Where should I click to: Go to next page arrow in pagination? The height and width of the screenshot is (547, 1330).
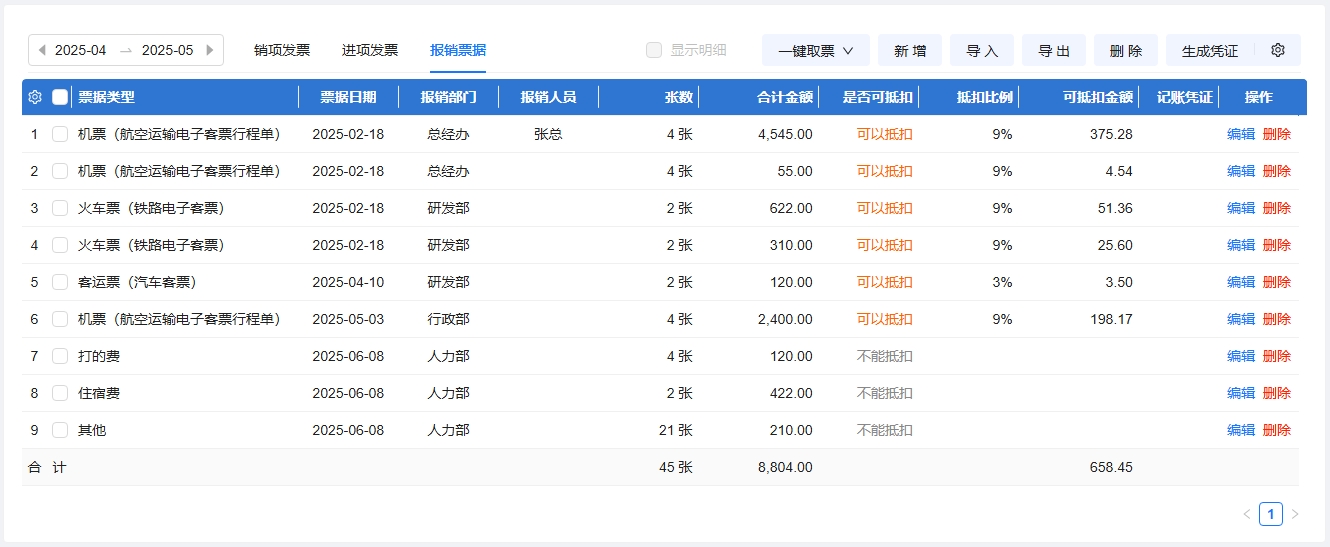tap(1295, 514)
